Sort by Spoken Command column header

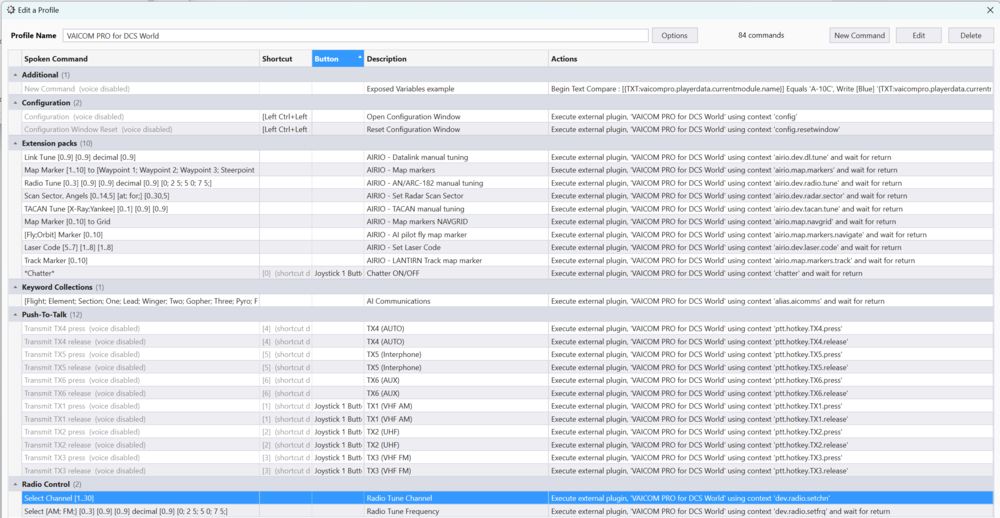(x=140, y=59)
